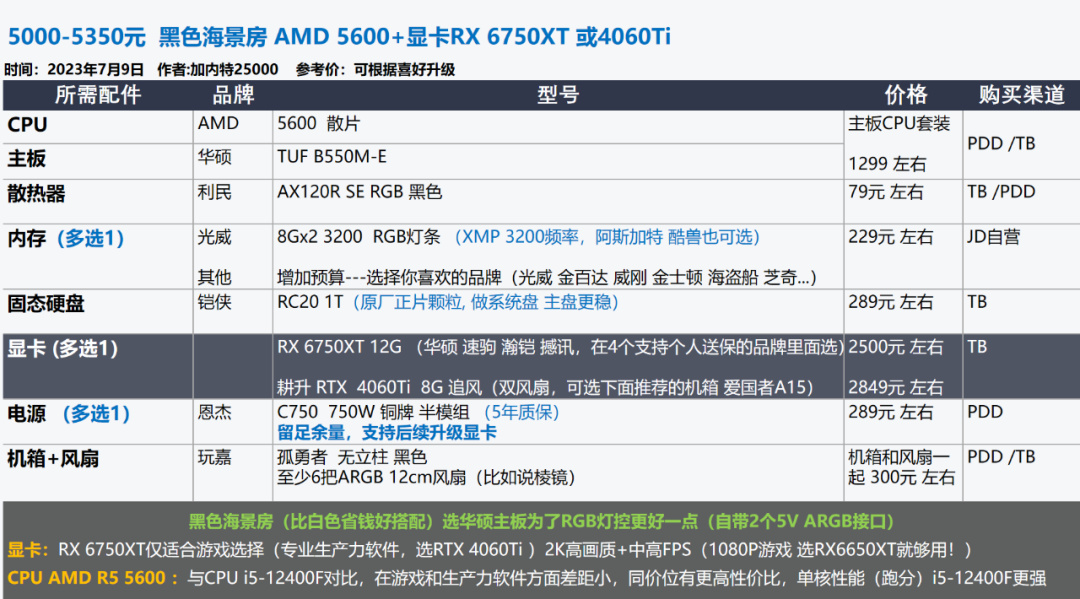Image resolution: width=1080 pixels, height=599 pixels.
Task: Click the "TUF B550M-E" model cell
Action: click(332, 157)
